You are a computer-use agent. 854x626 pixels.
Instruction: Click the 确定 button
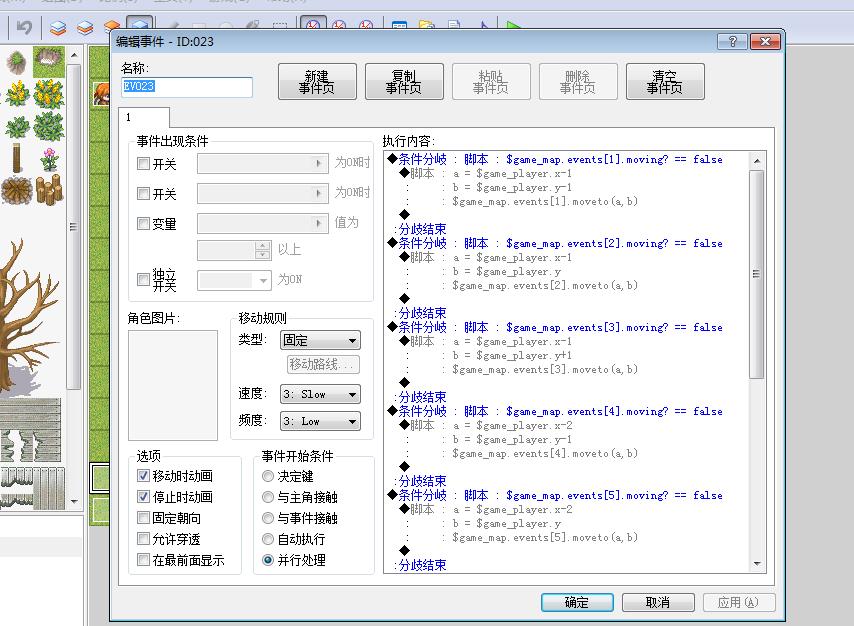click(x=577, y=602)
